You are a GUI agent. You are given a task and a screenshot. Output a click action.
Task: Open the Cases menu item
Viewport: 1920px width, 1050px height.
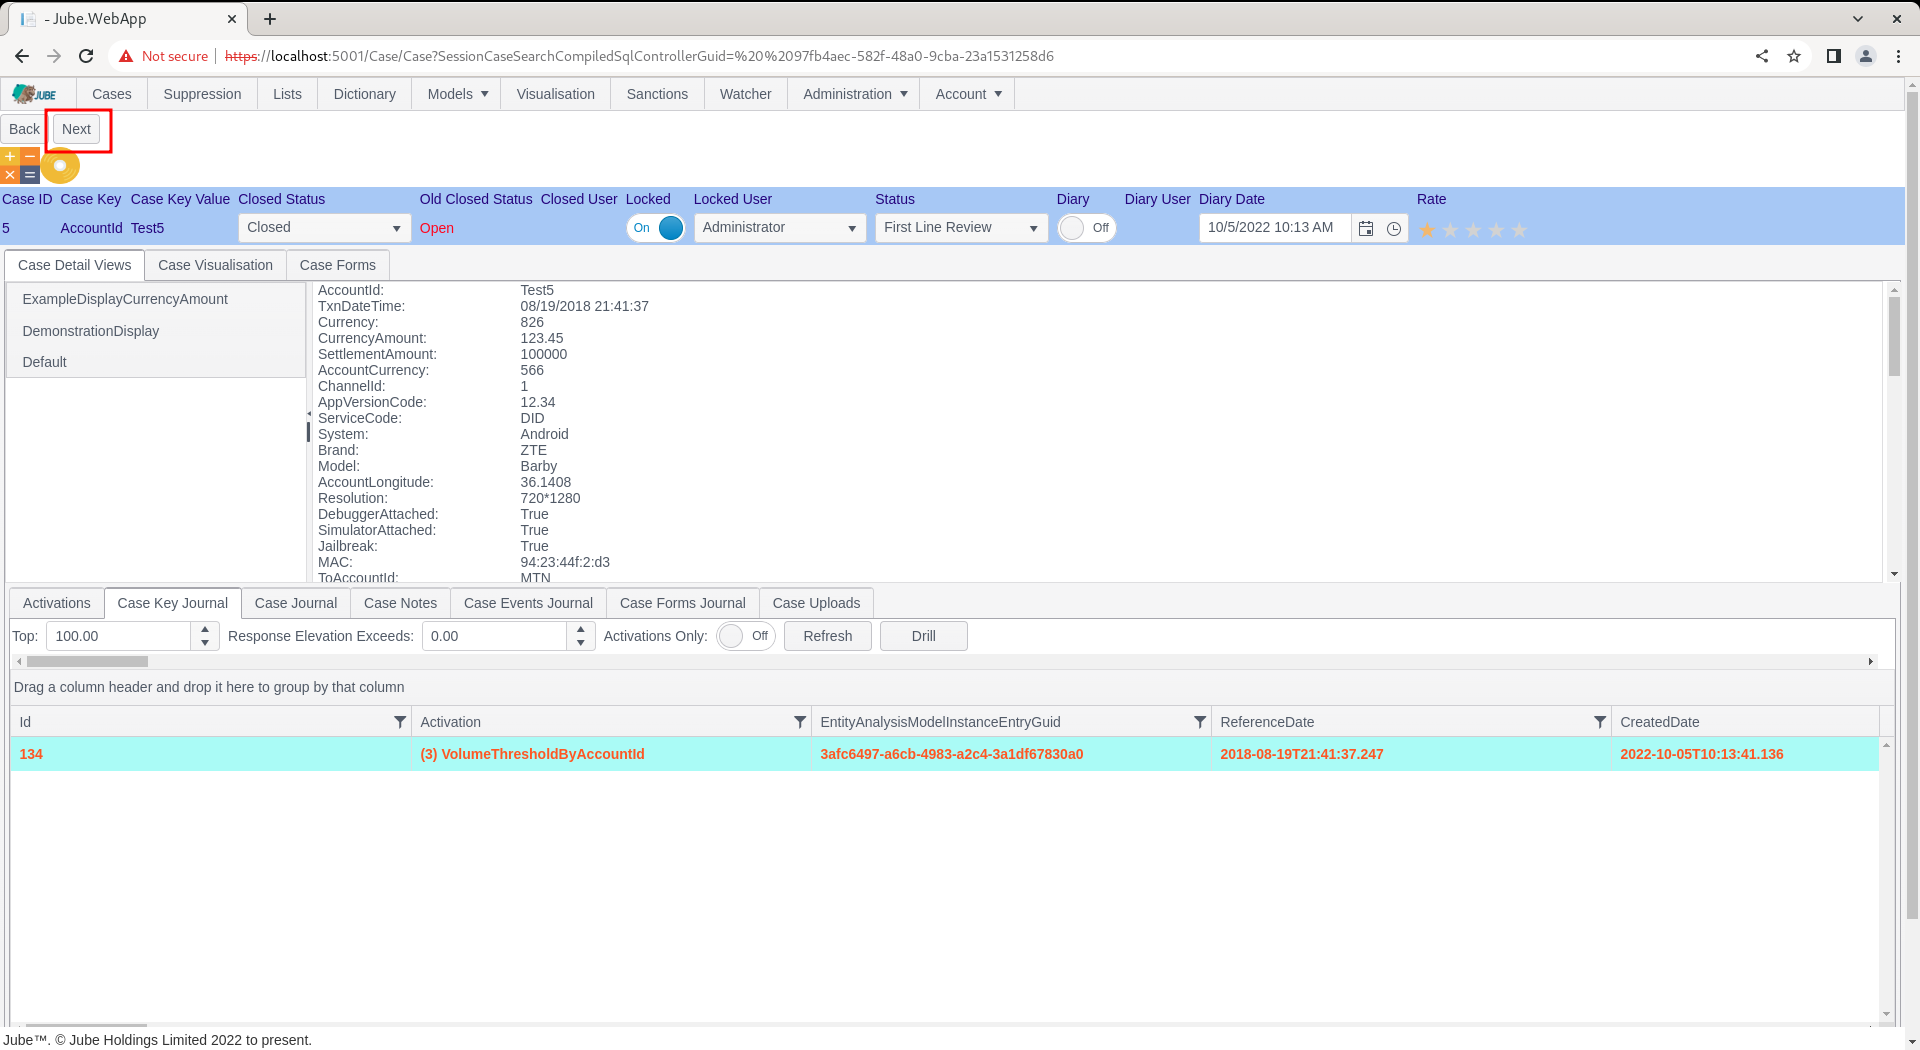click(x=112, y=94)
